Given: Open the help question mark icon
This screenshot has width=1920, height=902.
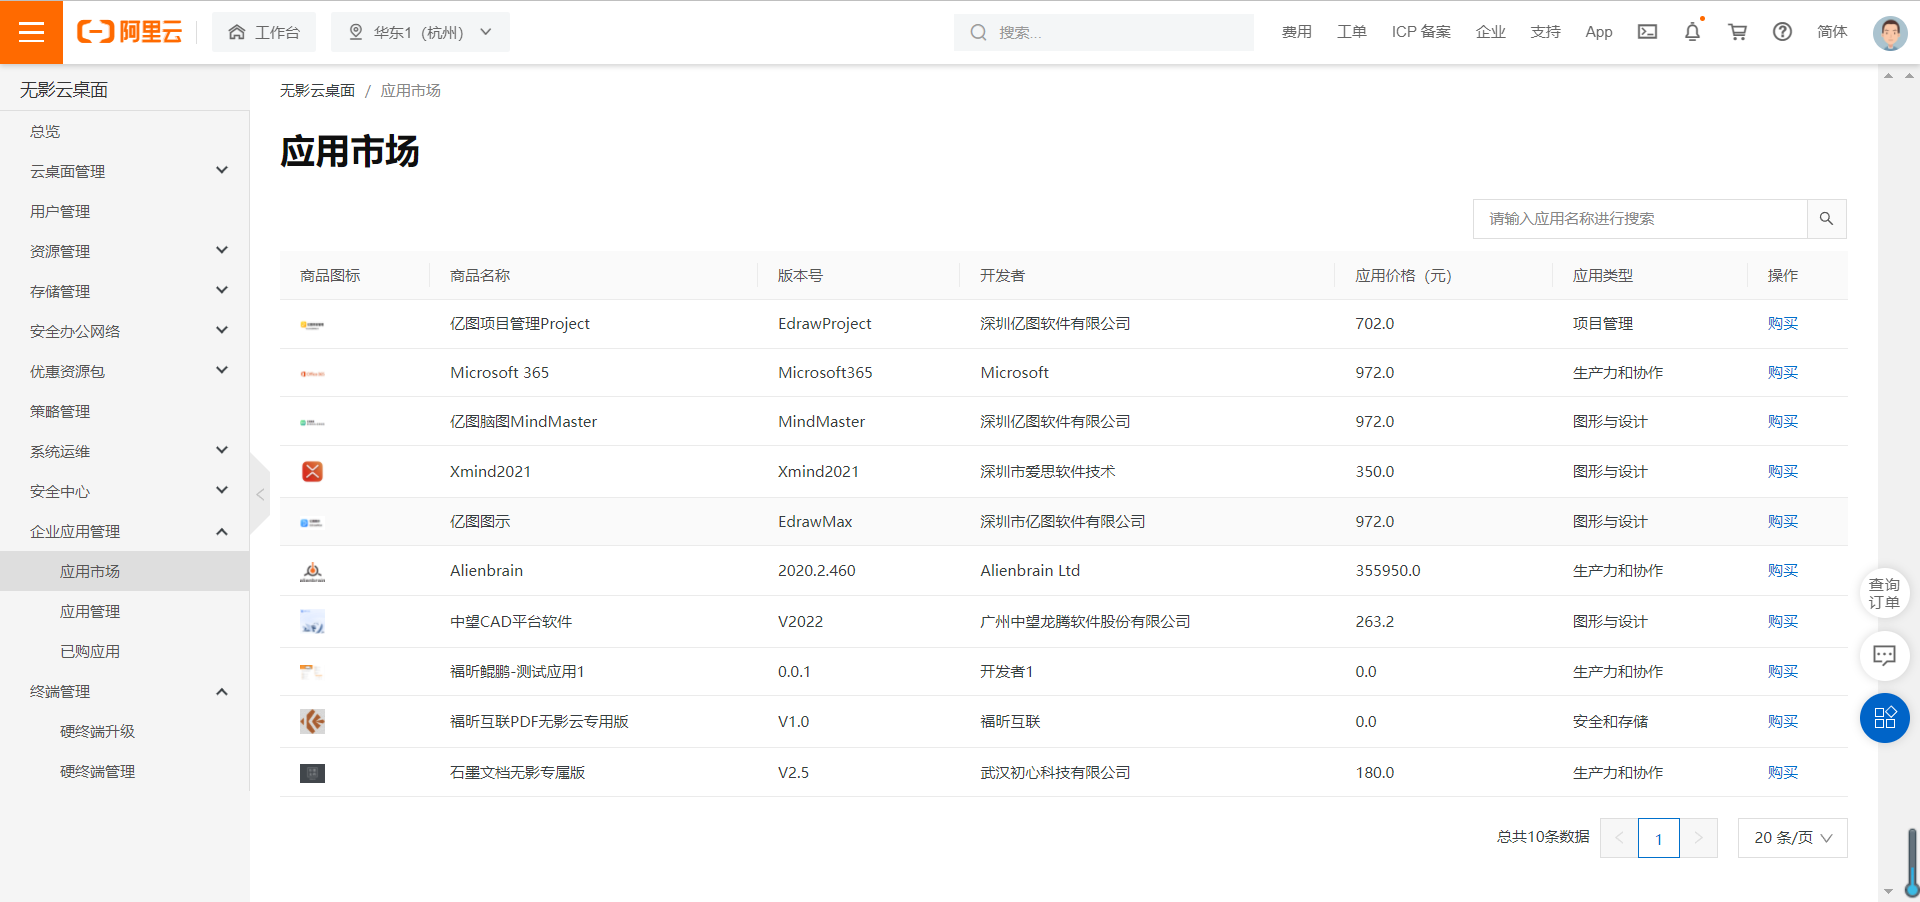Looking at the screenshot, I should [1782, 32].
